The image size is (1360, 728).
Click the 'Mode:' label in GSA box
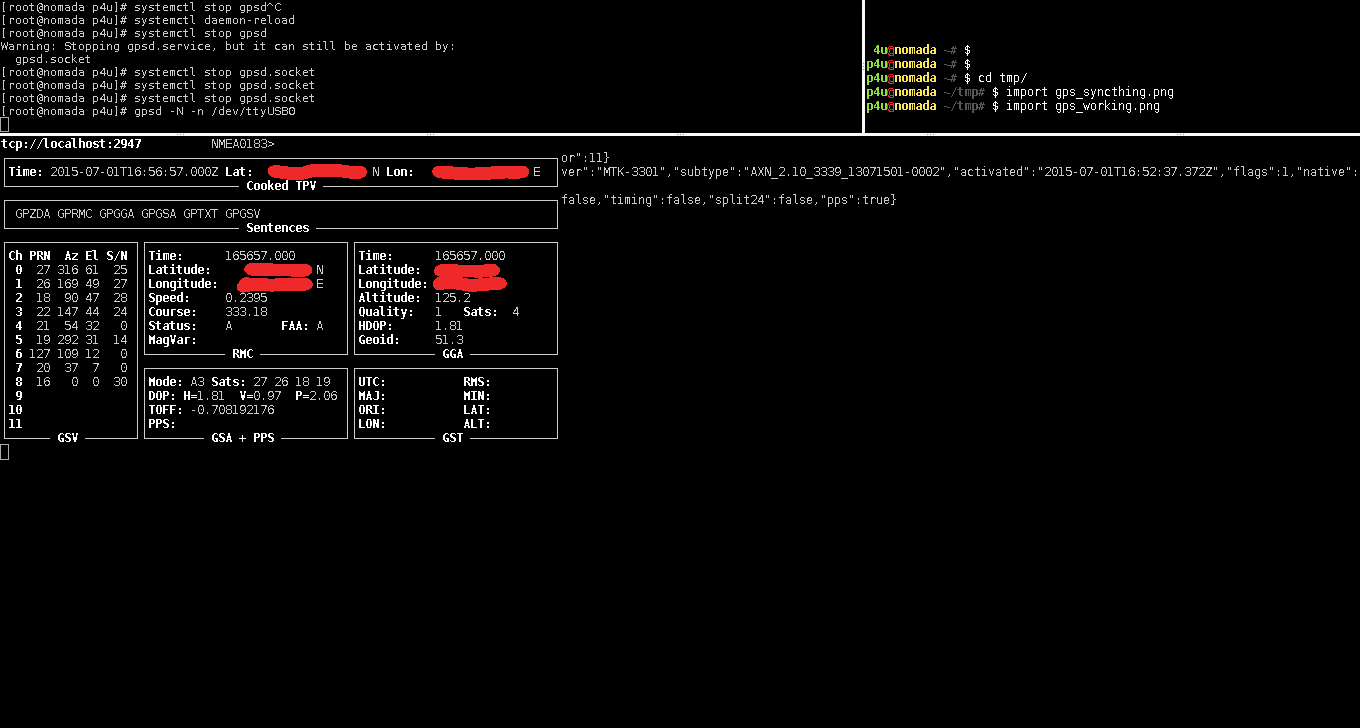pos(165,382)
